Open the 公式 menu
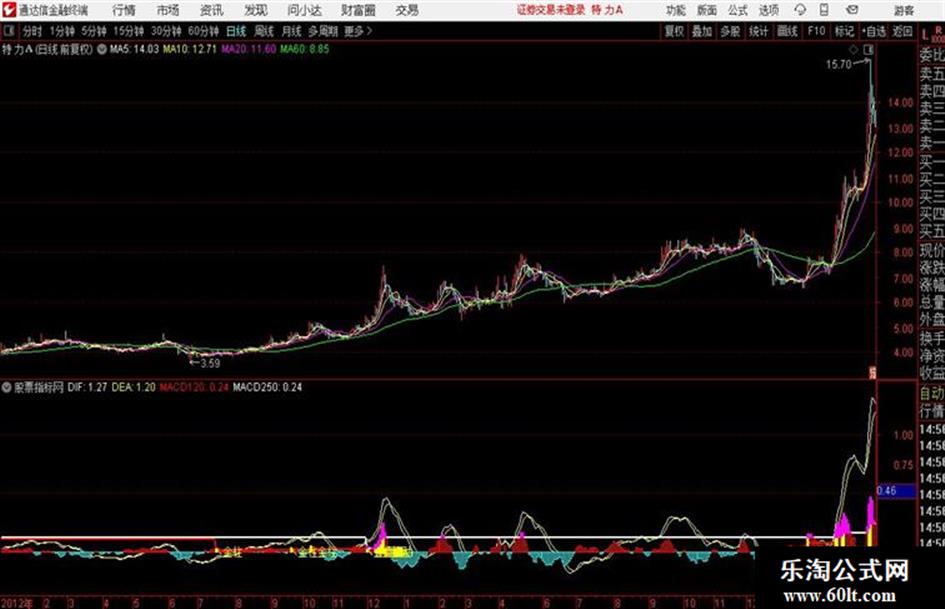945x609 pixels. coord(738,10)
